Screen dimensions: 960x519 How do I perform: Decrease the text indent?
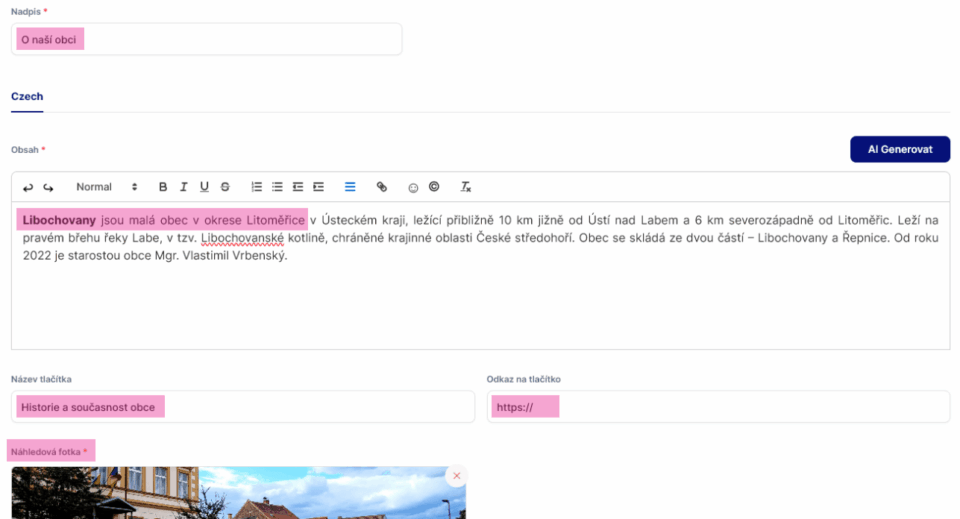[298, 187]
